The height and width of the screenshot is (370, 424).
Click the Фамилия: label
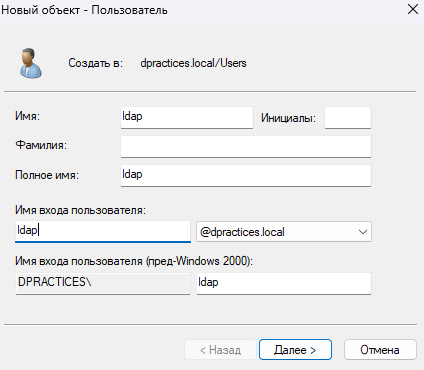(41, 145)
